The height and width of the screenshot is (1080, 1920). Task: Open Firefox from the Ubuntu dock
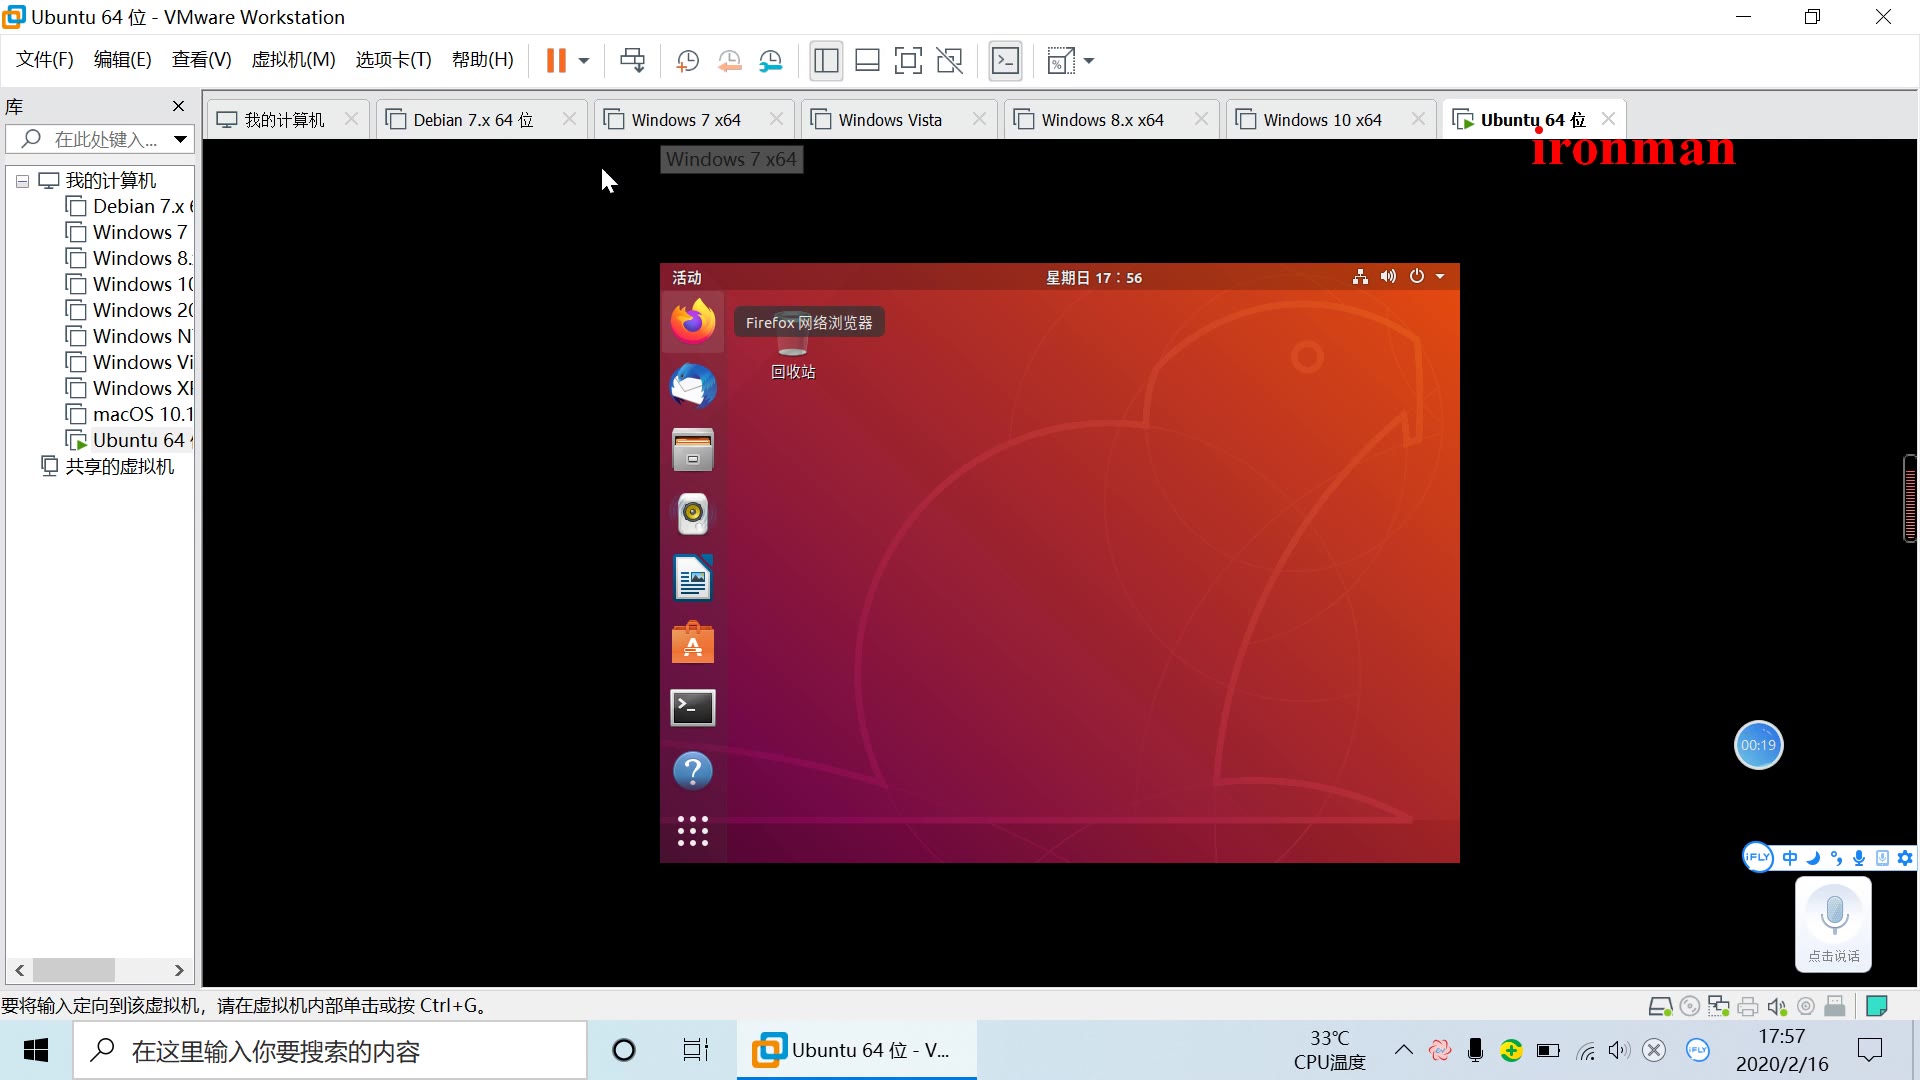pyautogui.click(x=693, y=321)
